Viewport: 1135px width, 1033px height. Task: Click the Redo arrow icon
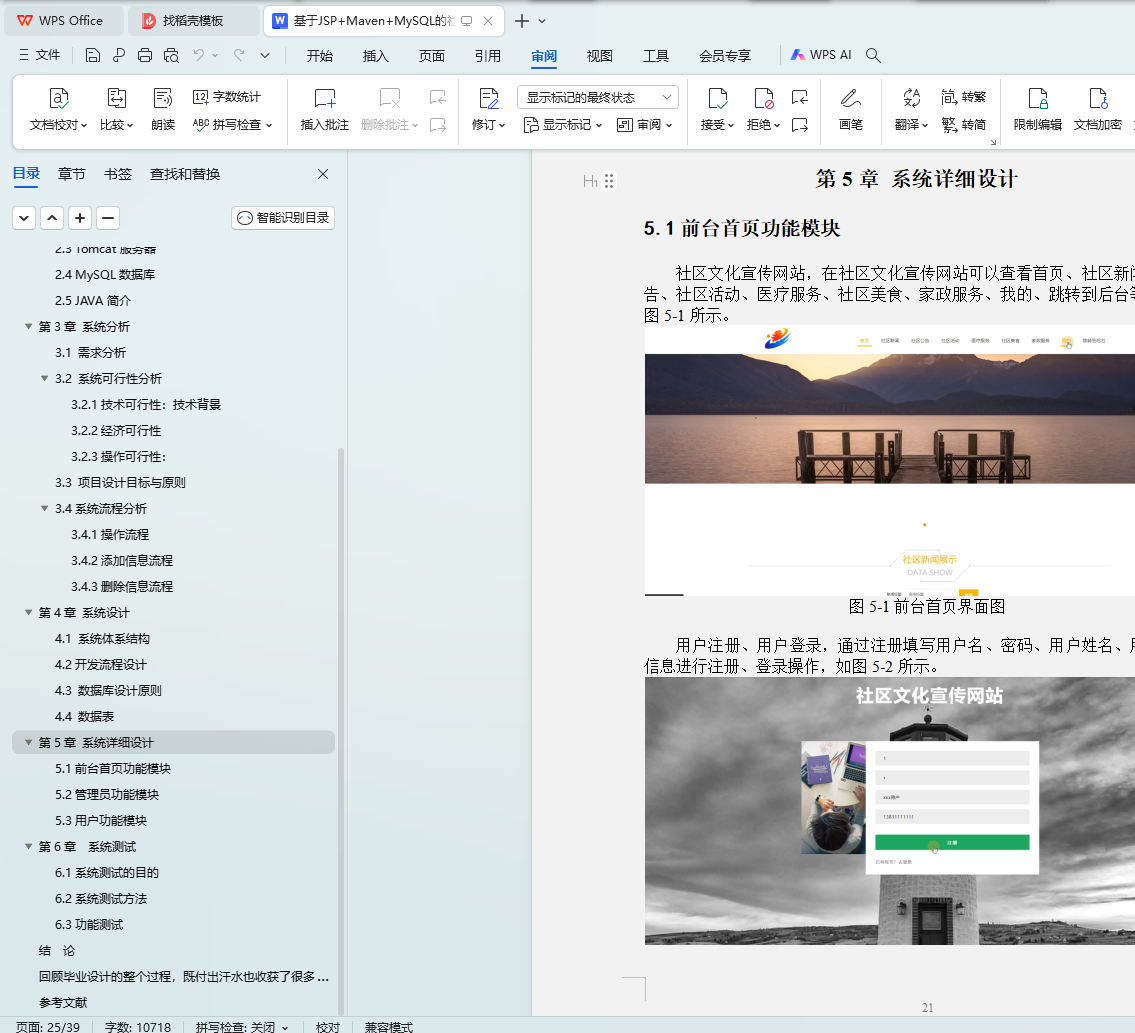(239, 55)
